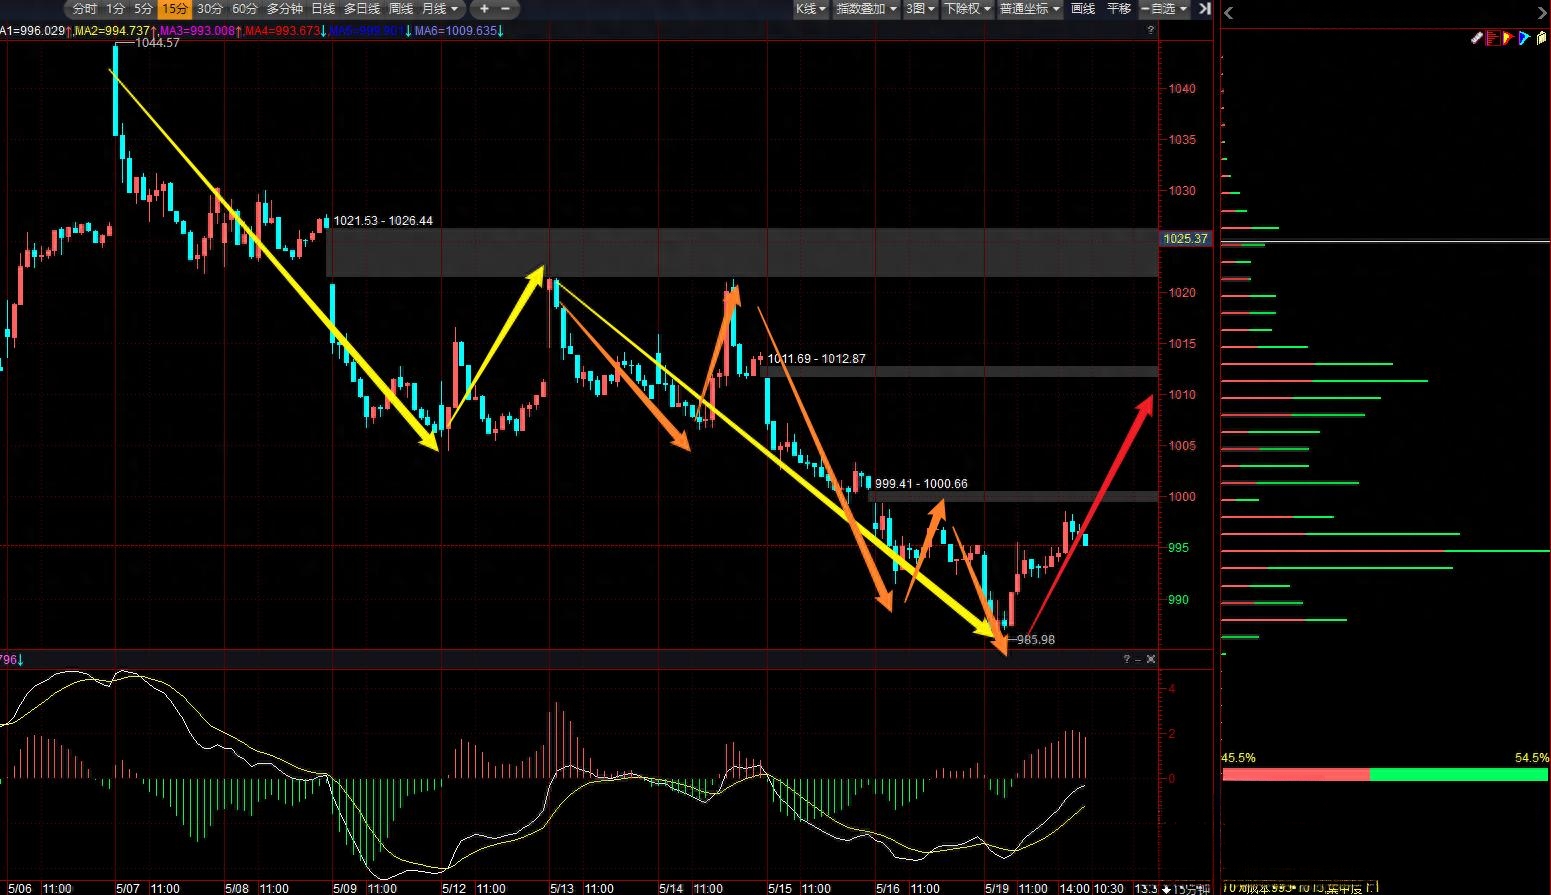Switch to the 周线 weekly chart
The width and height of the screenshot is (1551, 895).
coord(401,8)
